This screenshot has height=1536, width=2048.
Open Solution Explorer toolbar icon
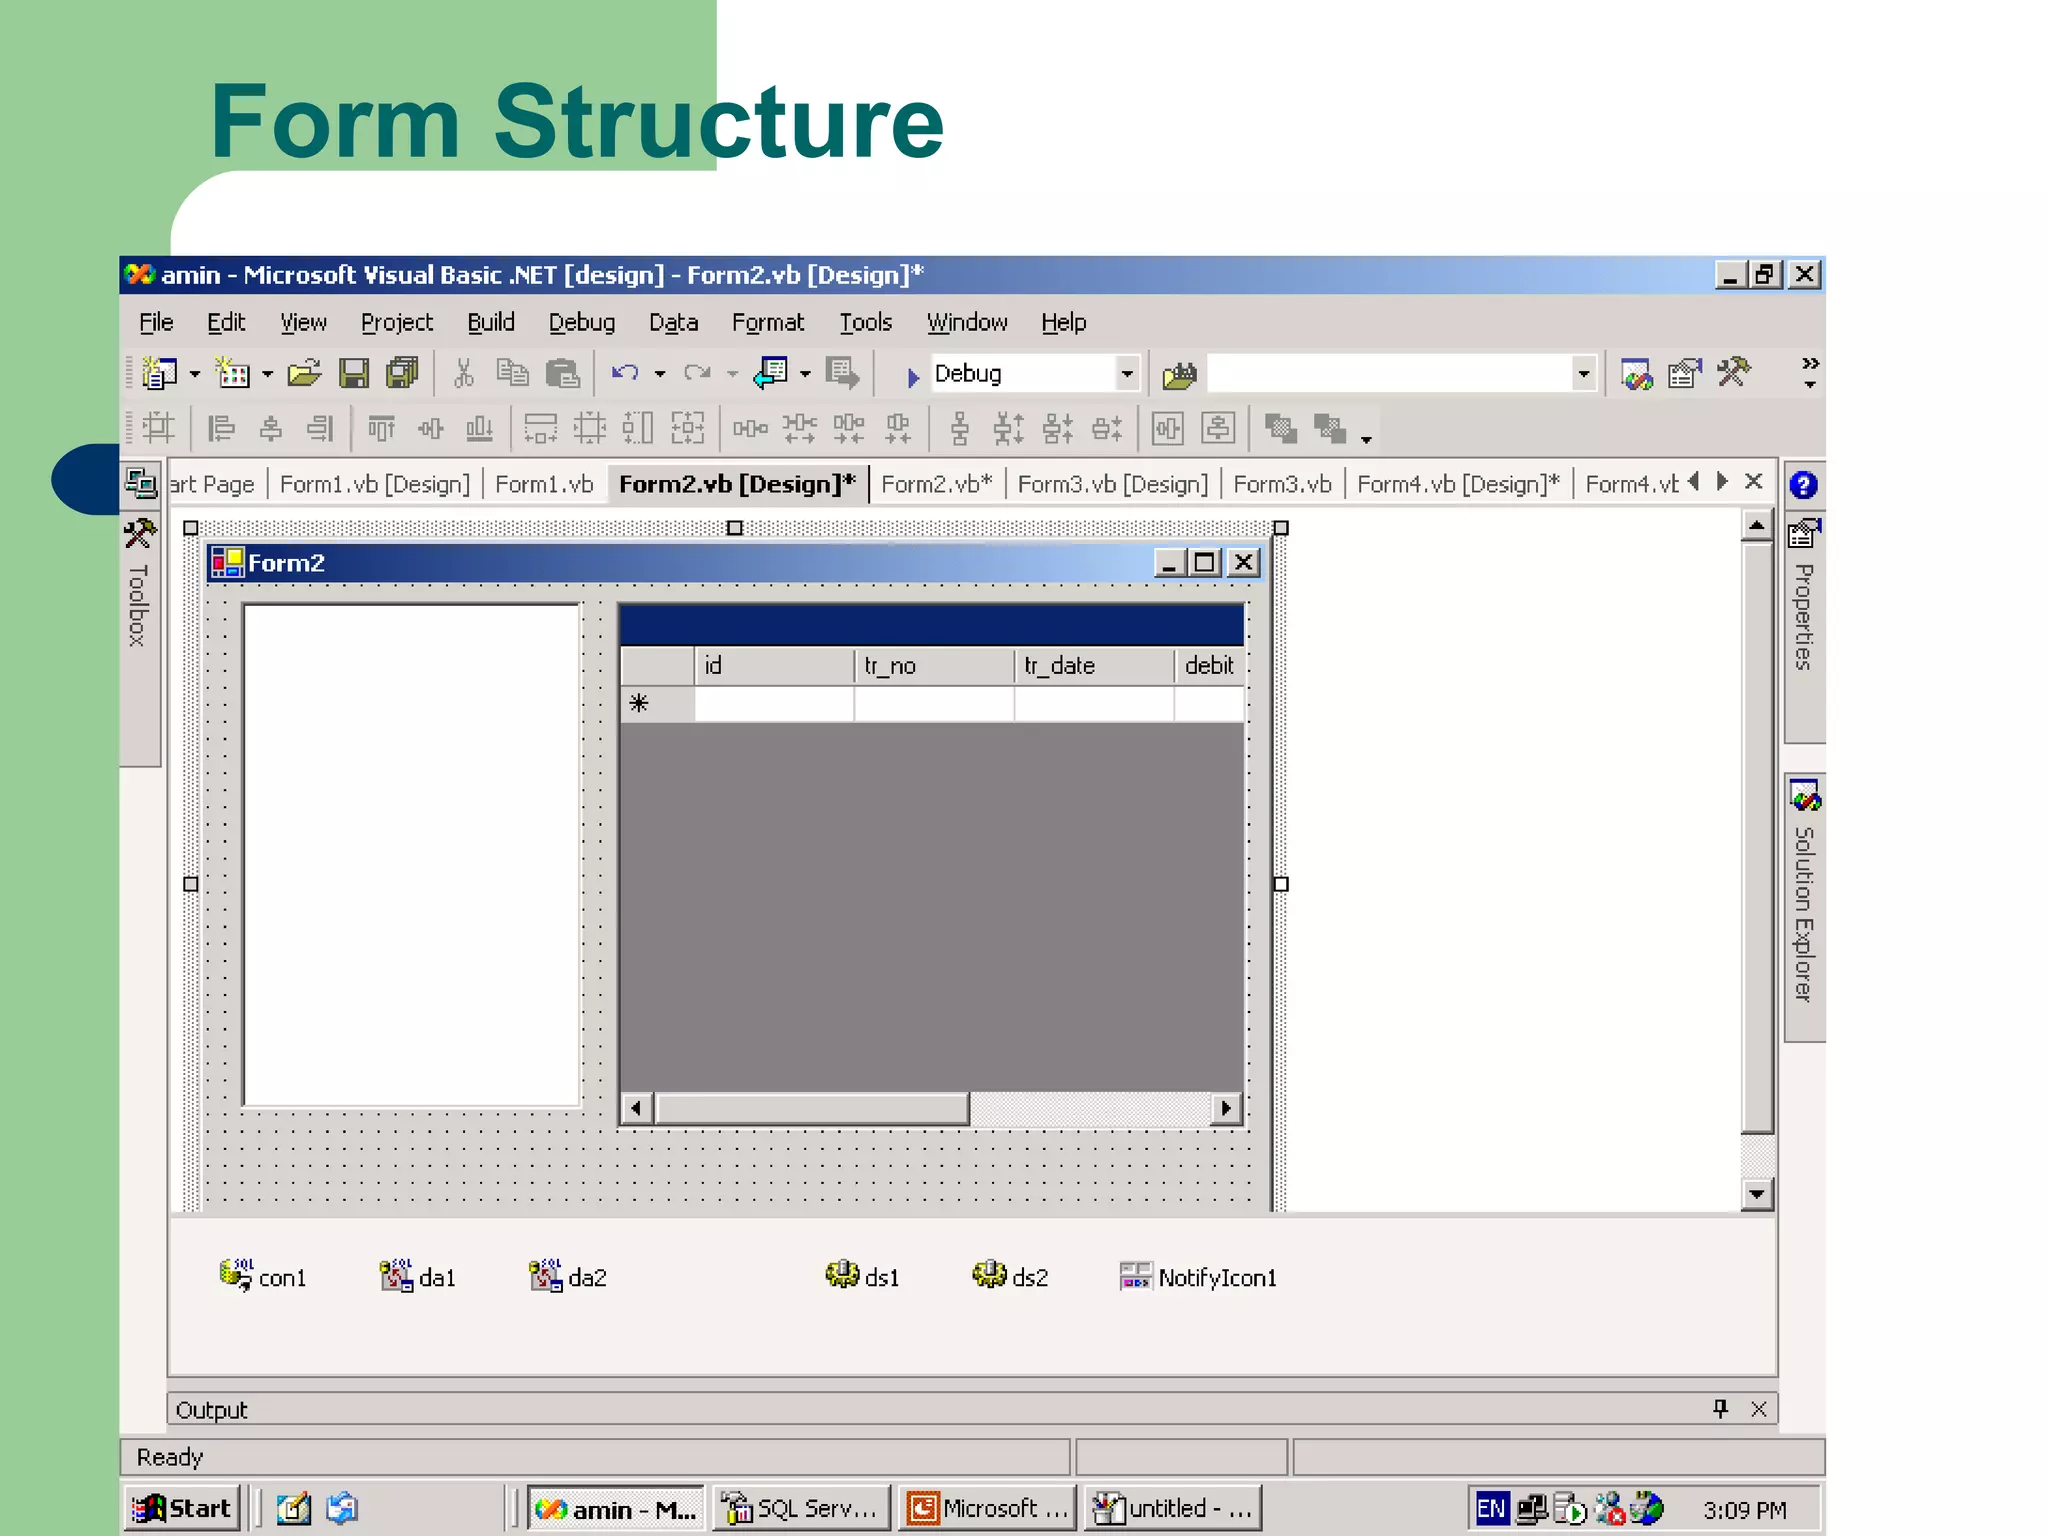pos(1637,374)
